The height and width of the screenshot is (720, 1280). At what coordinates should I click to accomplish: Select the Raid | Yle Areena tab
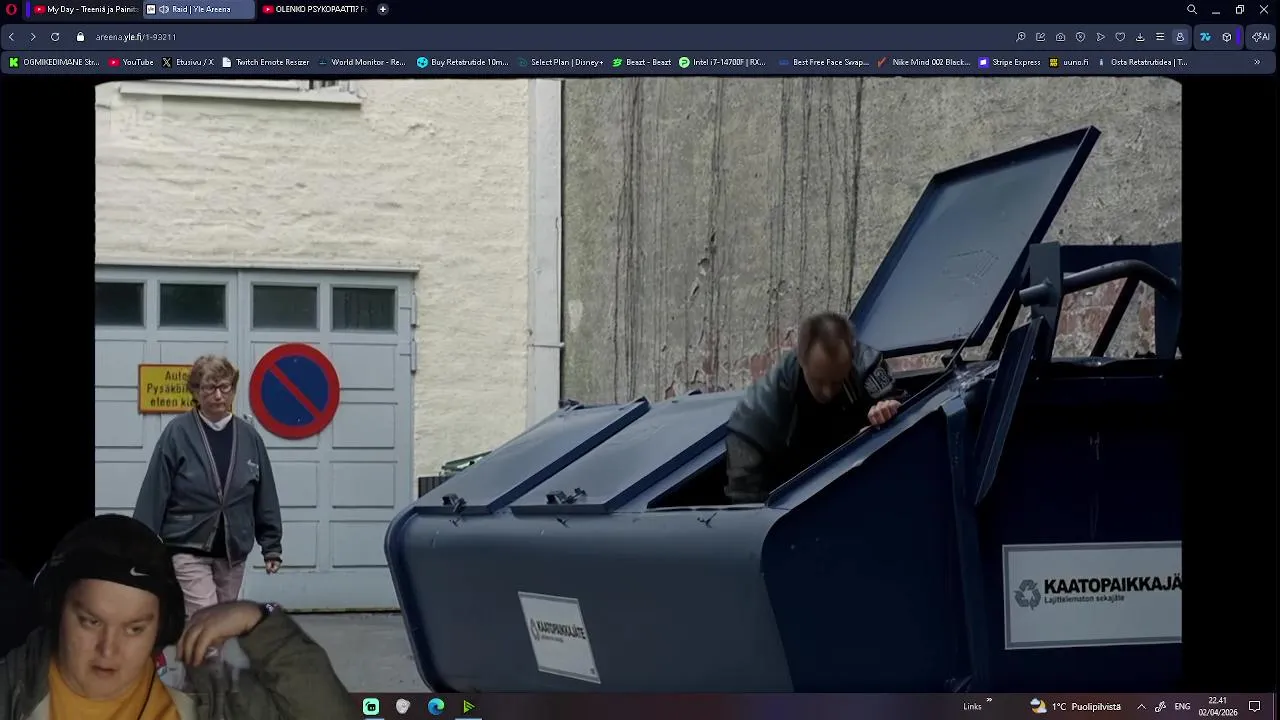[x=198, y=9]
